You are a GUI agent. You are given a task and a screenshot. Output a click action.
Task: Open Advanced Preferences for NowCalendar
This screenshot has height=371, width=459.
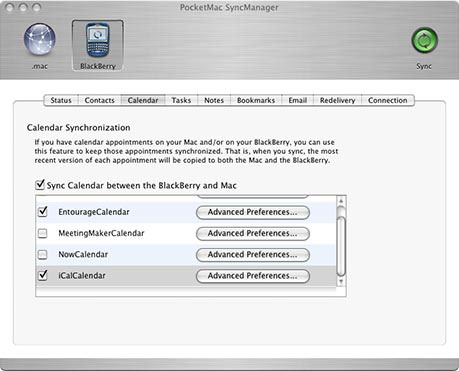tap(253, 255)
